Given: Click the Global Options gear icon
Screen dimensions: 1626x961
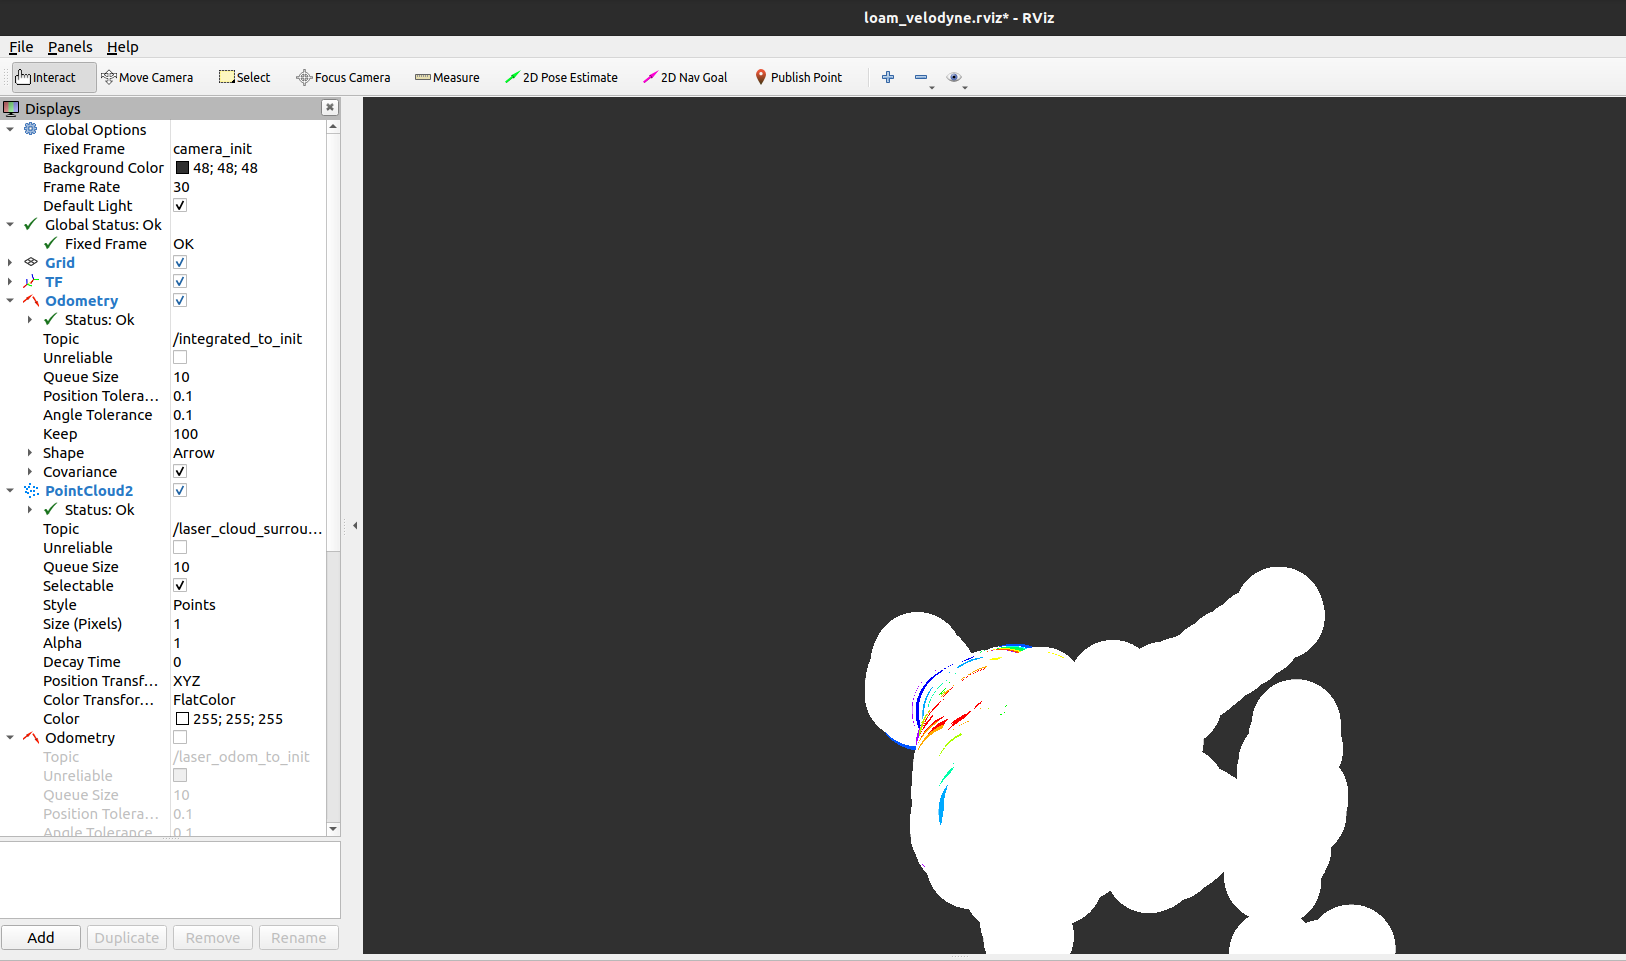Looking at the screenshot, I should pyautogui.click(x=31, y=129).
